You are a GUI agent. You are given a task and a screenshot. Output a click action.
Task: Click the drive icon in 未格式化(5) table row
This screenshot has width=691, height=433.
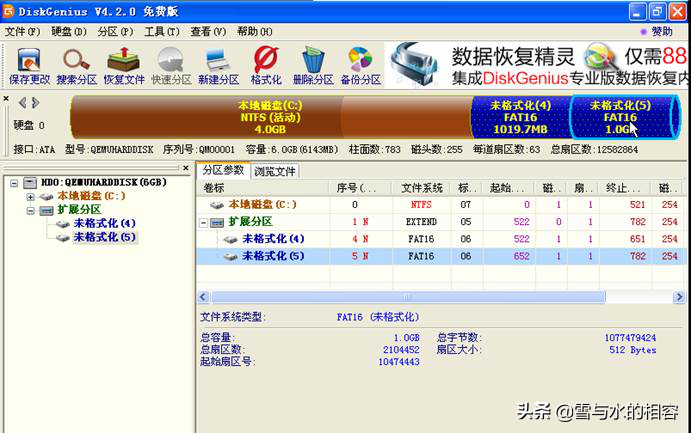(230, 257)
